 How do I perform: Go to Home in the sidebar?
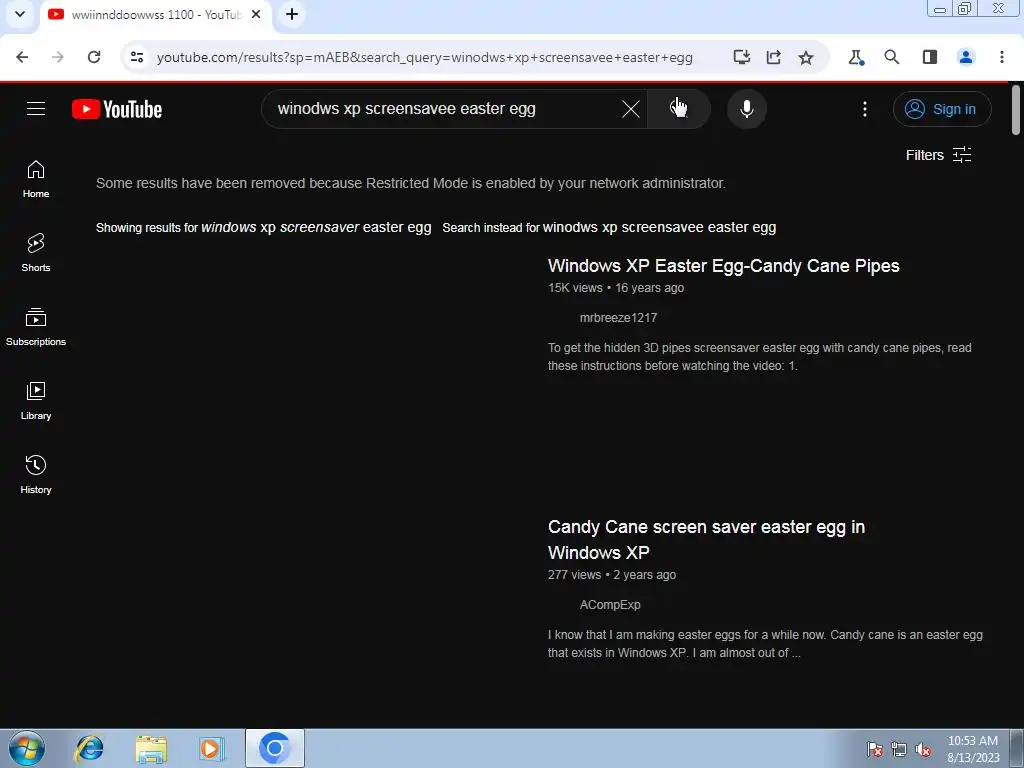pos(36,179)
